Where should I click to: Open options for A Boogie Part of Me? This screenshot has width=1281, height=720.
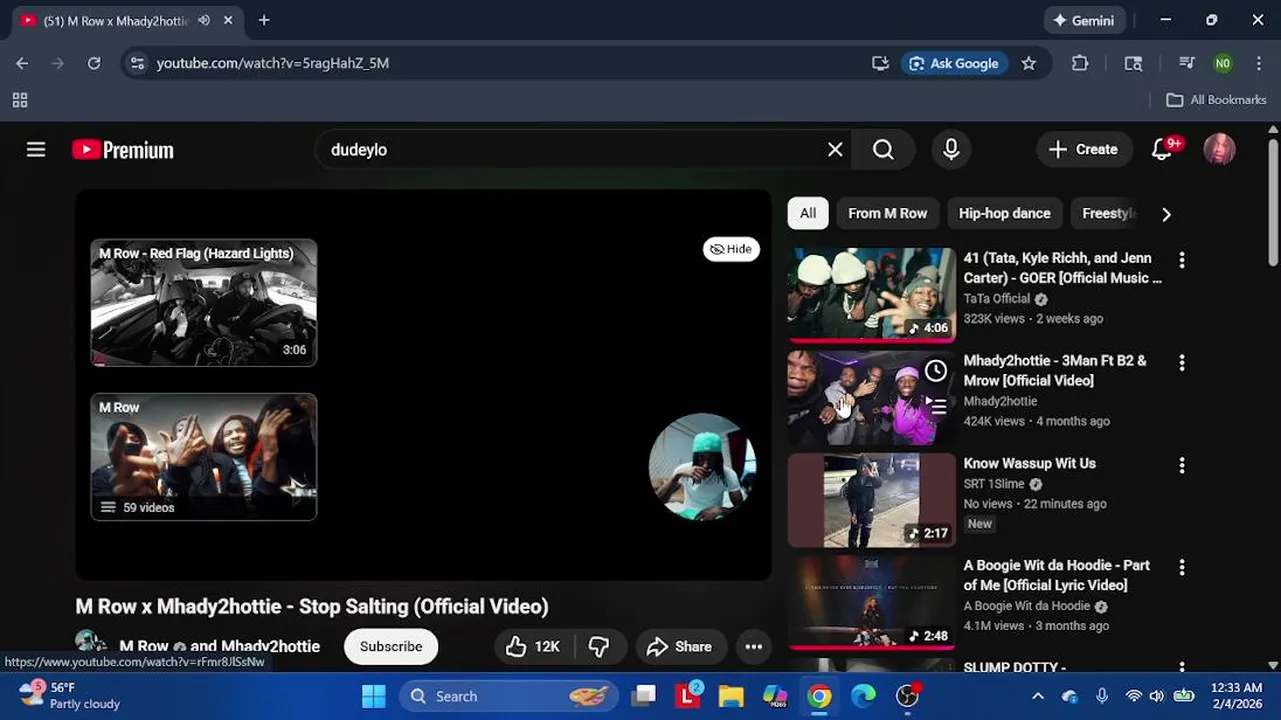click(1182, 567)
